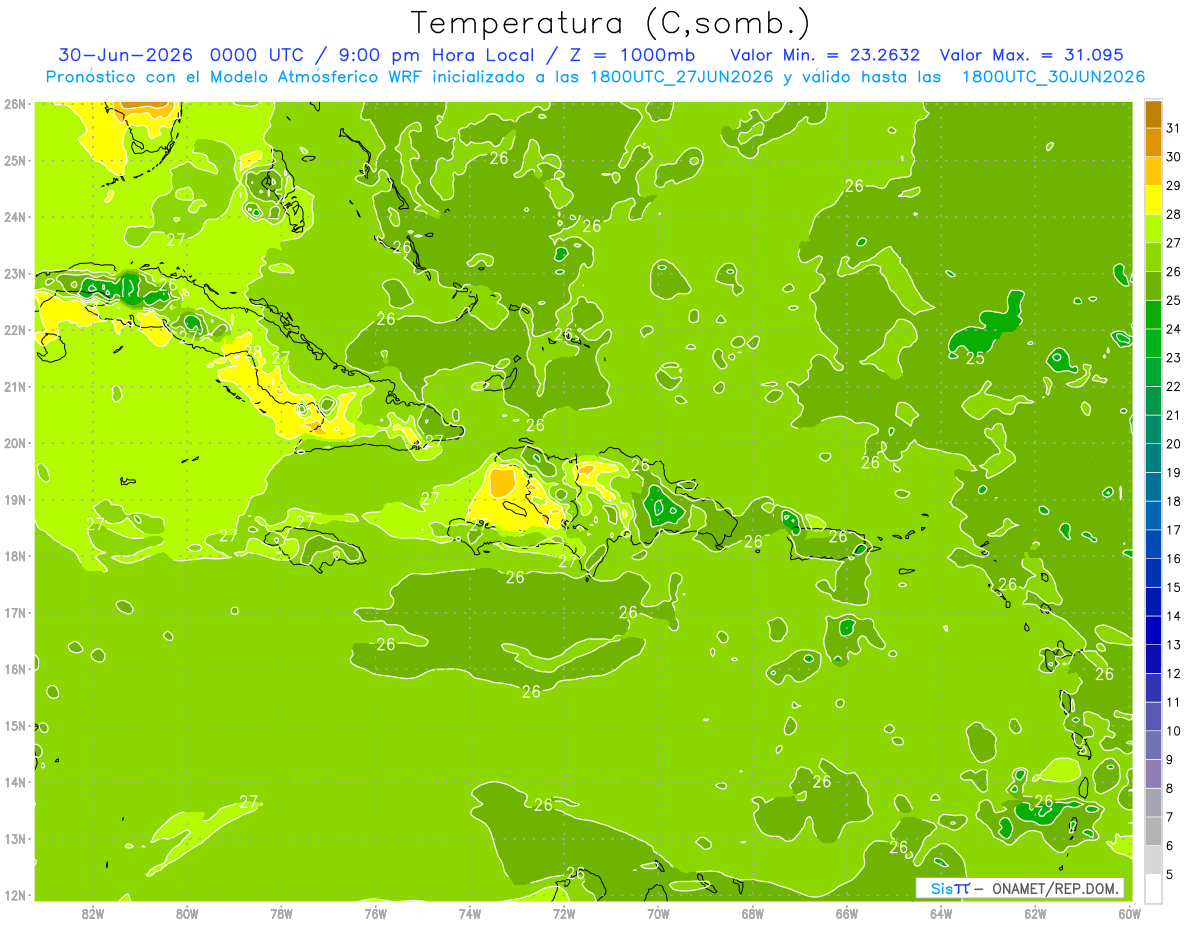Click the grey colorbar swatch between 6 and 7
1200x927 pixels.
tap(1153, 831)
